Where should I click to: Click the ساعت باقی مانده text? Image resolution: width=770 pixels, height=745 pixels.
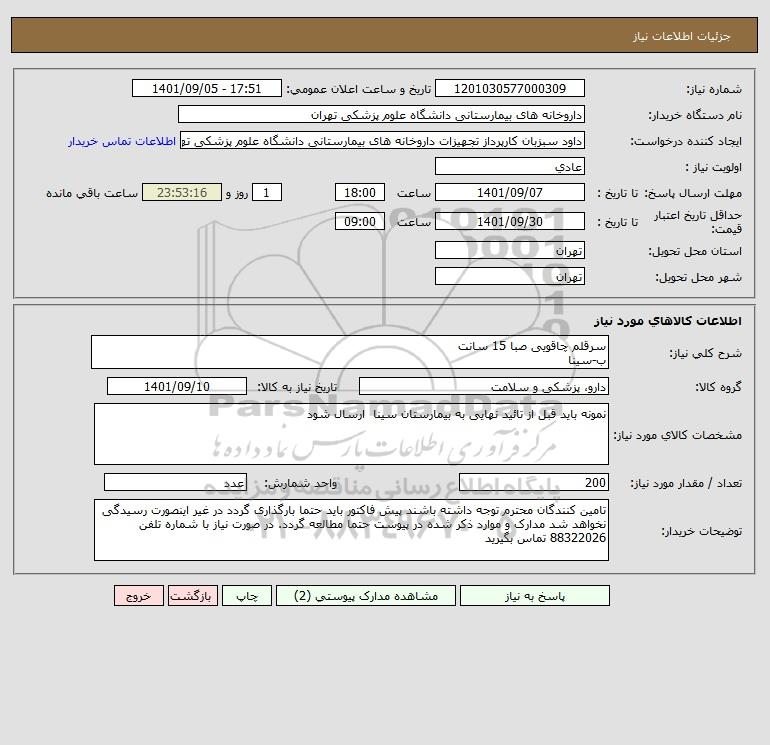coord(92,193)
